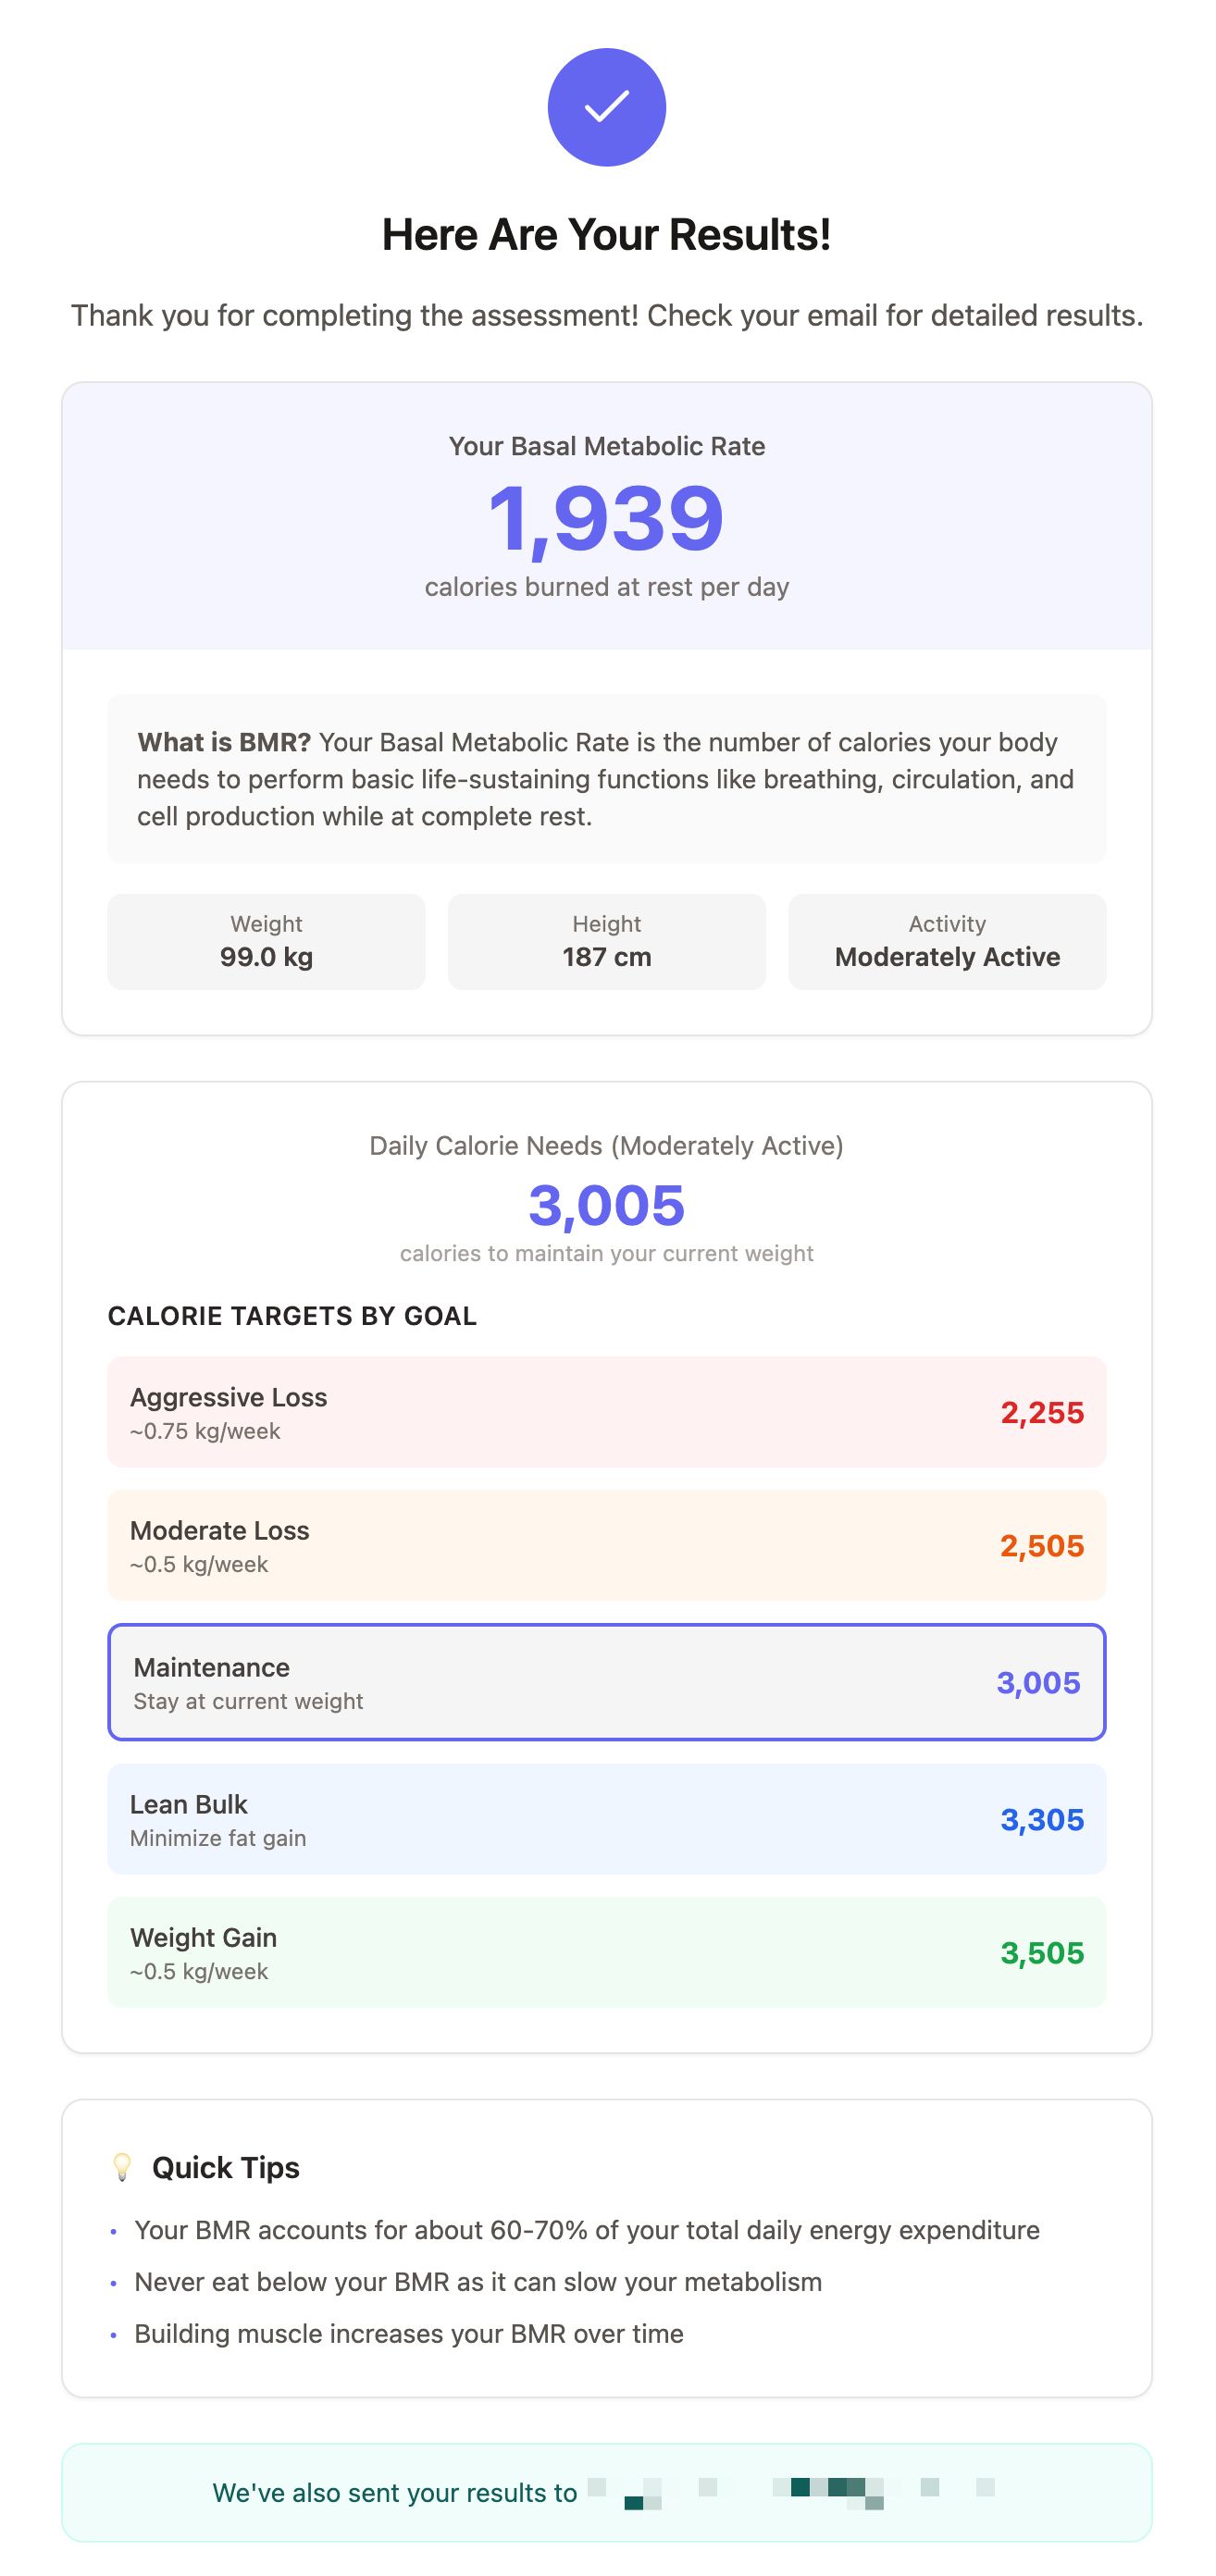Screen dimensions: 1216x2576
Task: Click the 1,939 BMR value
Action: (606, 517)
